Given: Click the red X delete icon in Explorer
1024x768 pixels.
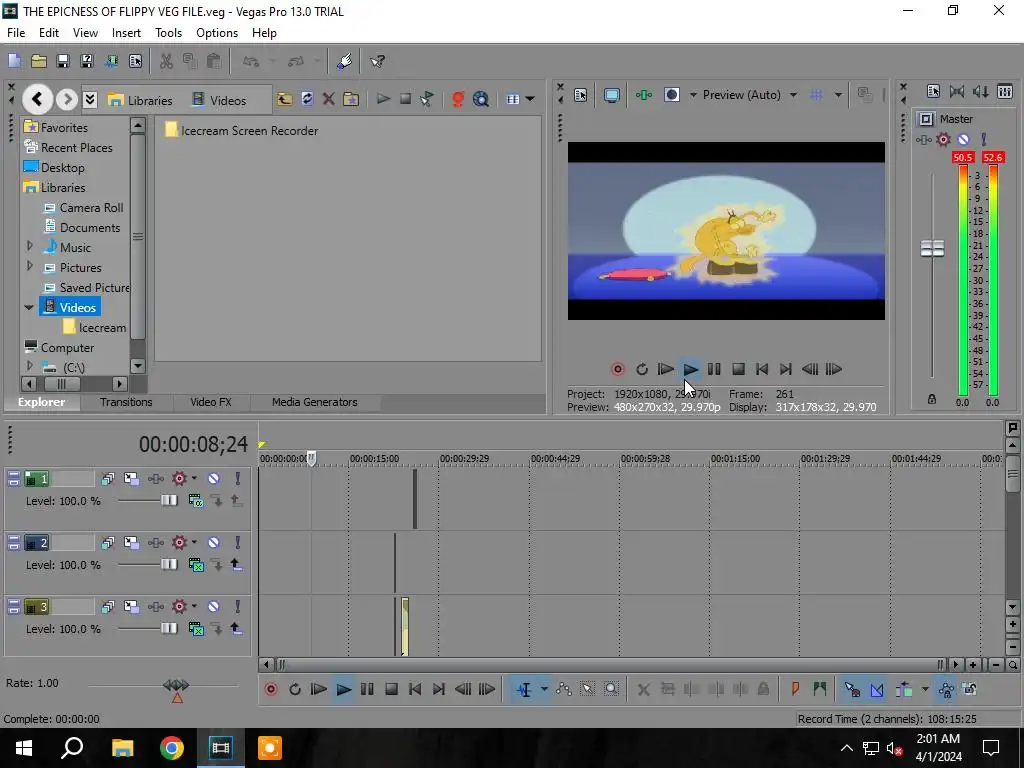Looking at the screenshot, I should pos(328,99).
